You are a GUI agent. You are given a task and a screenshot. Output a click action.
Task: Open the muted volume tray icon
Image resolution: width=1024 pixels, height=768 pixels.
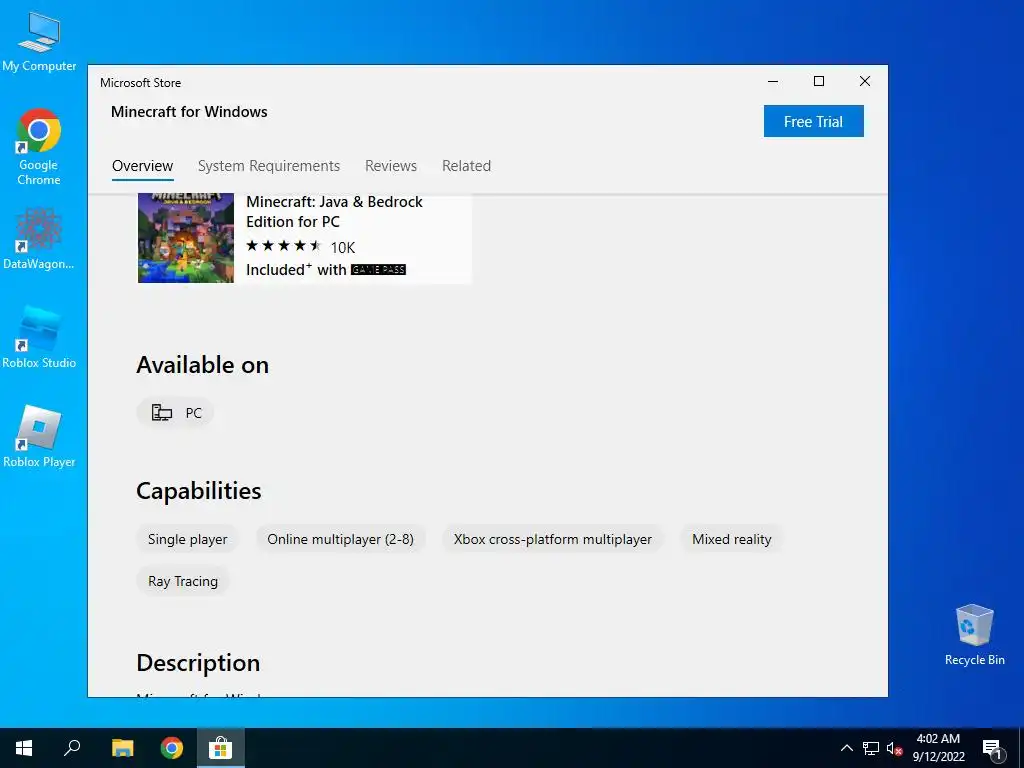click(x=894, y=748)
